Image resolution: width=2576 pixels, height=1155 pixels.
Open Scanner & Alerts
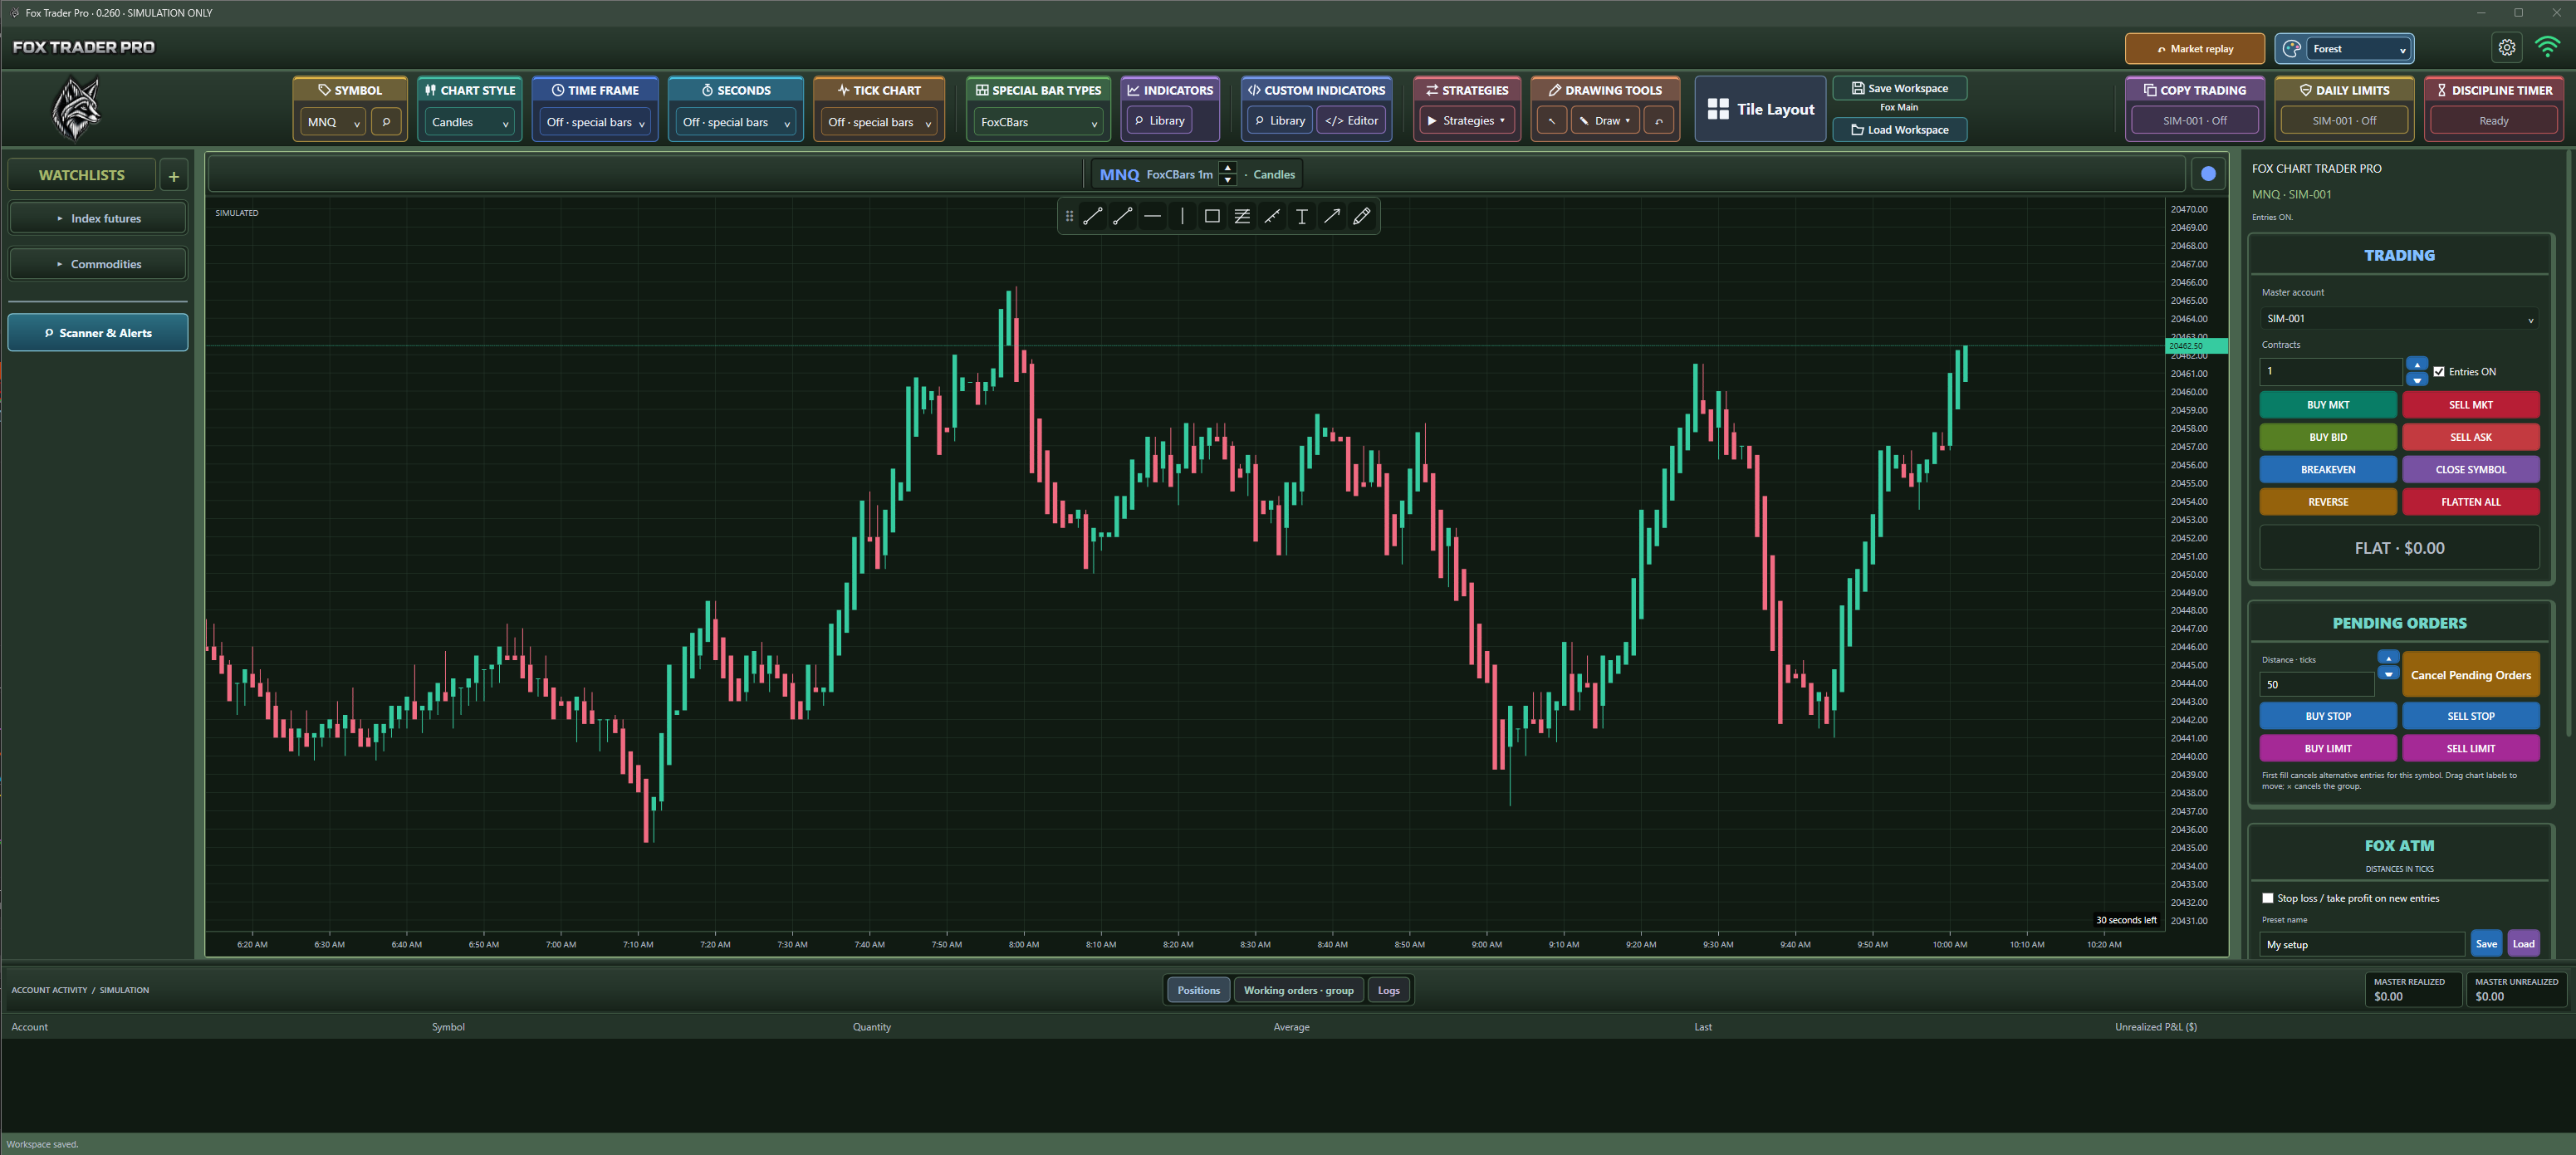(98, 333)
